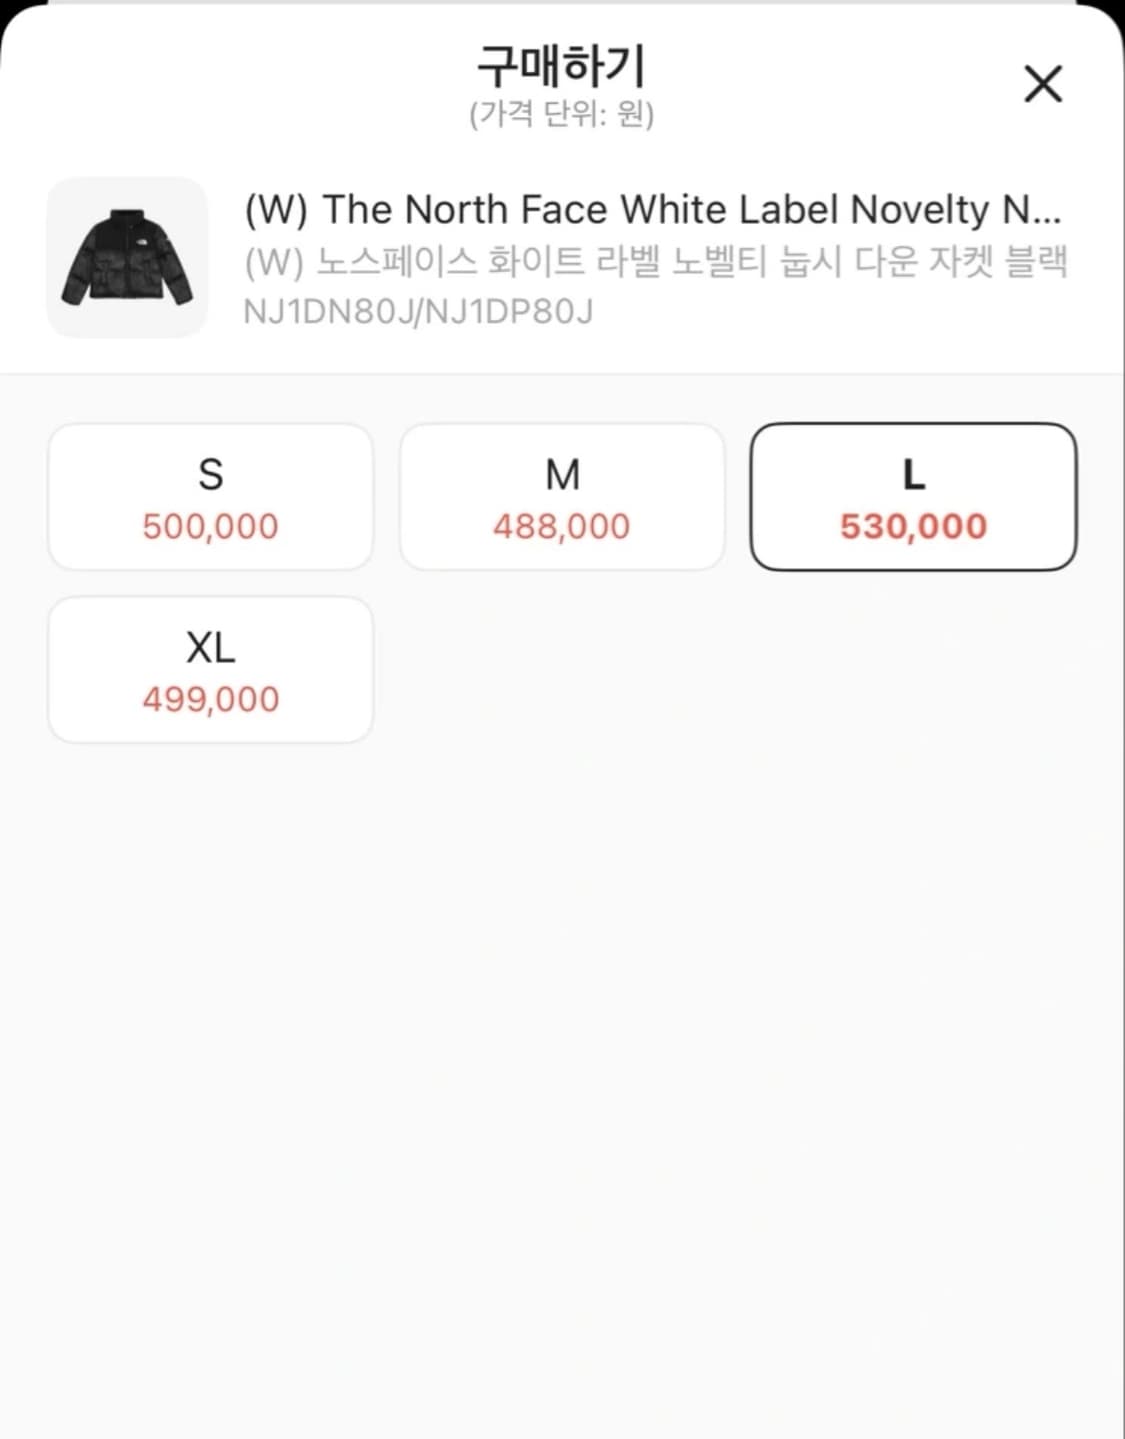The image size is (1125, 1439).
Task: Click the bold L size label
Action: coord(913,474)
